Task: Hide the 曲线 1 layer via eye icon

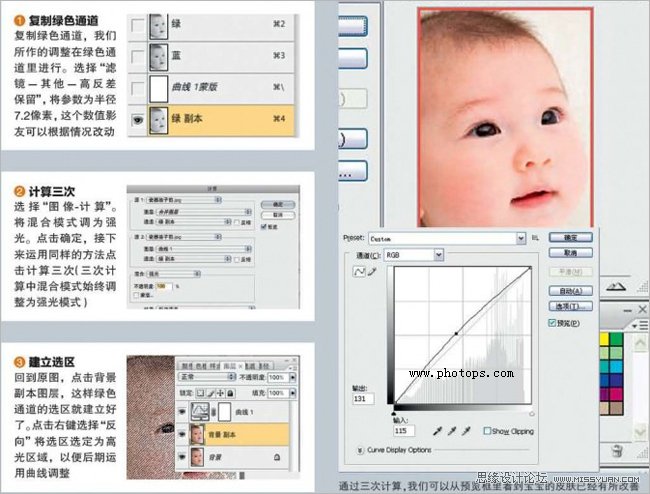Action: tap(182, 412)
